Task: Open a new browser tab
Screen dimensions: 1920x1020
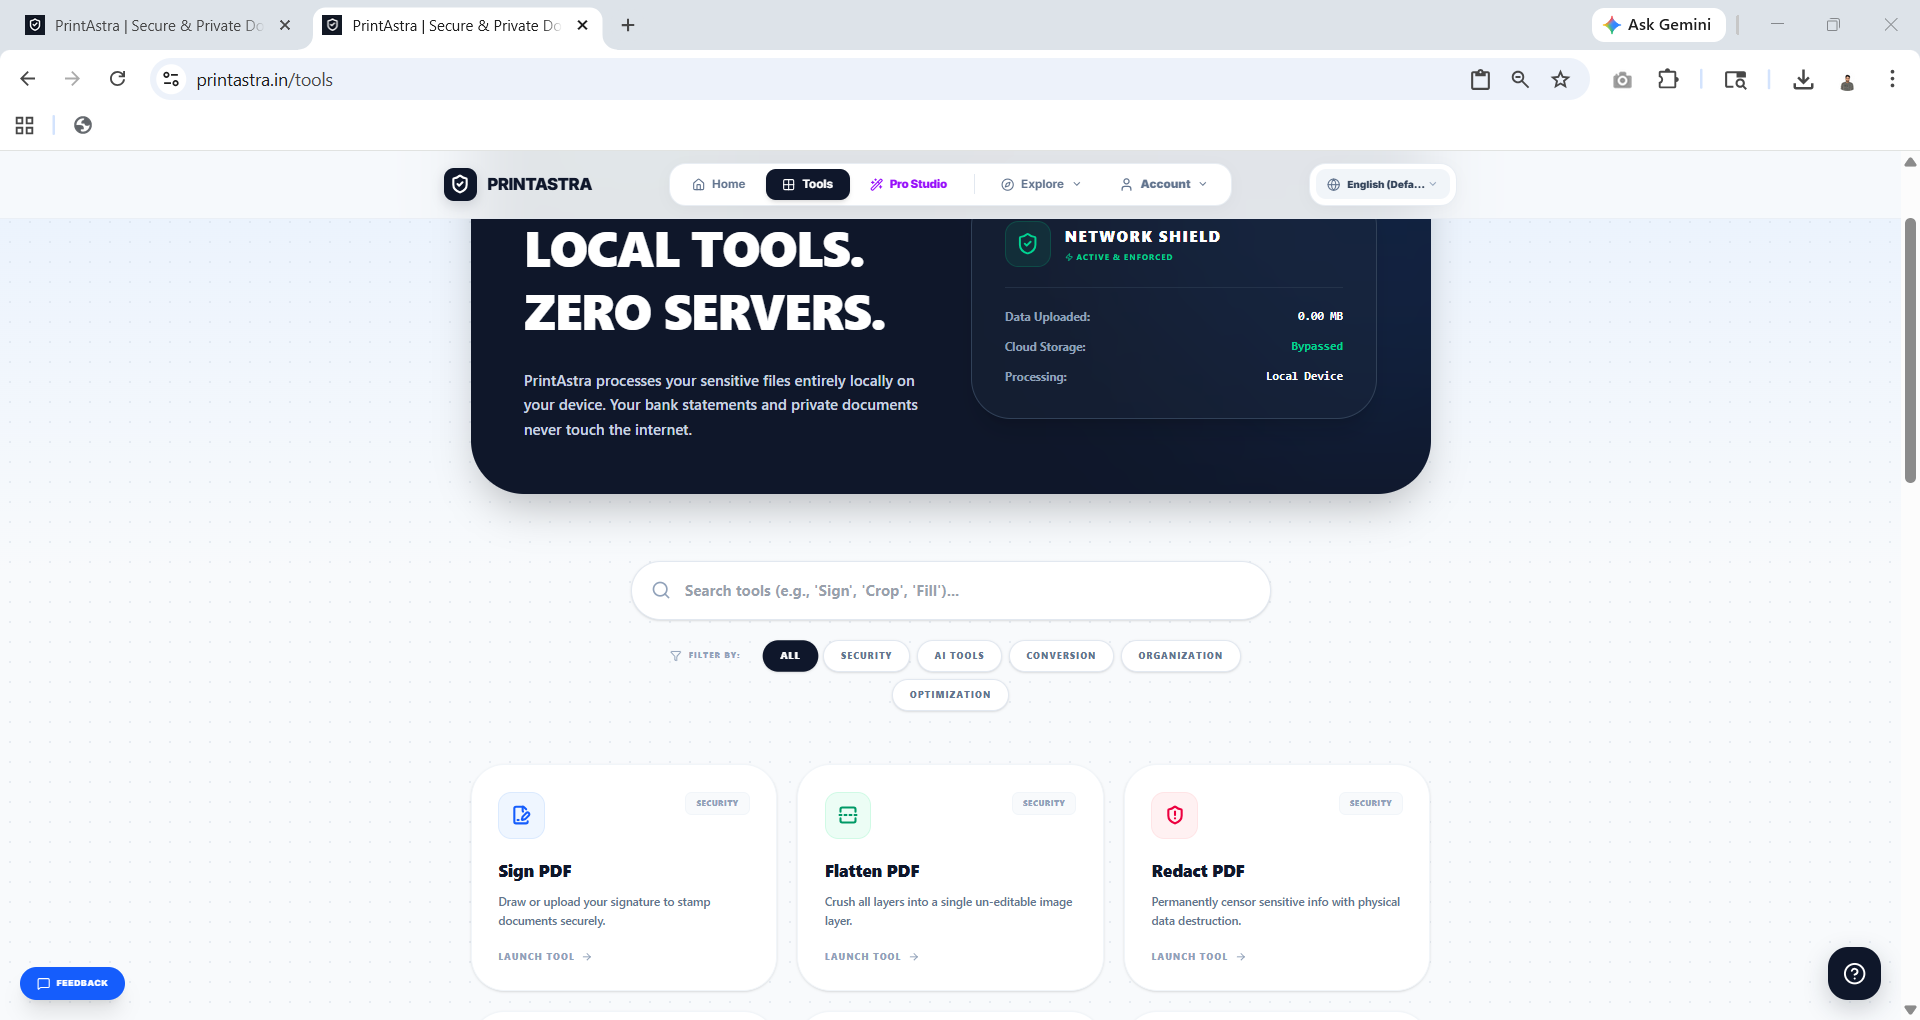Action: [x=628, y=25]
